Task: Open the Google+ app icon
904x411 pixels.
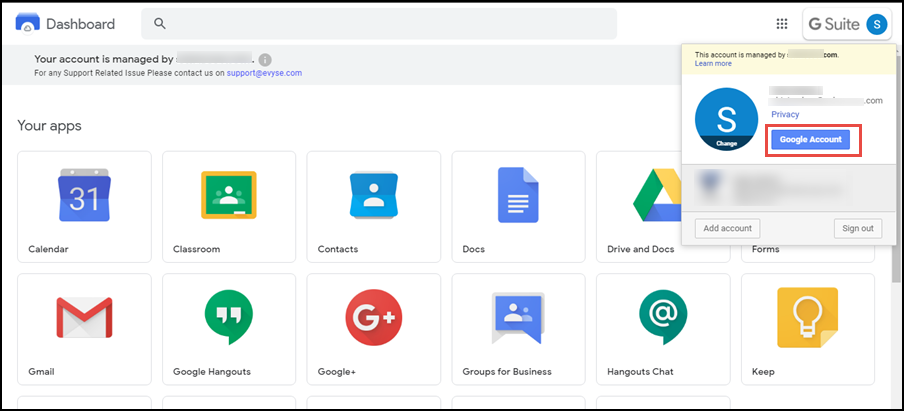Action: pos(374,317)
